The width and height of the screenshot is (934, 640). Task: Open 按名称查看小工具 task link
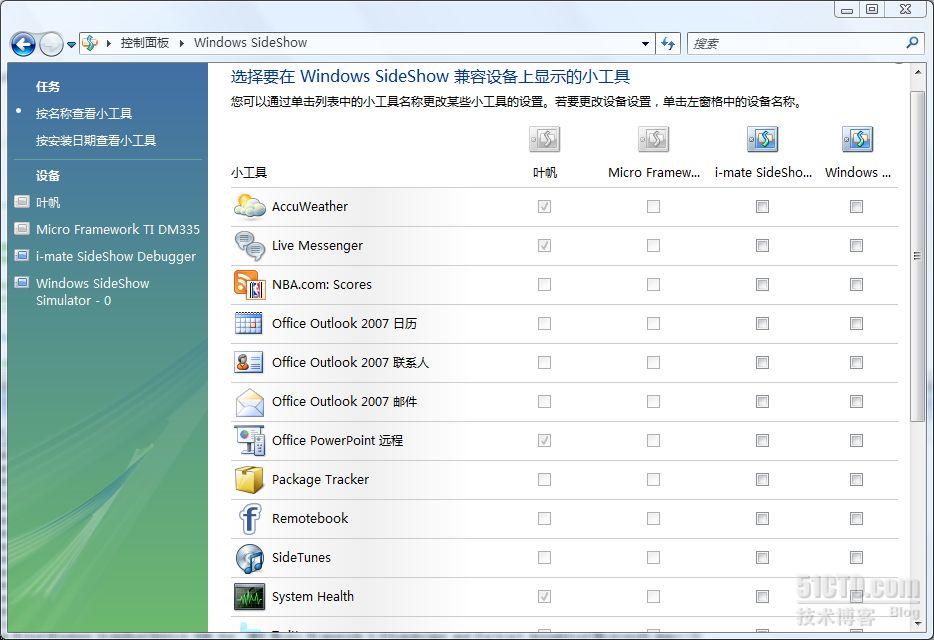84,113
